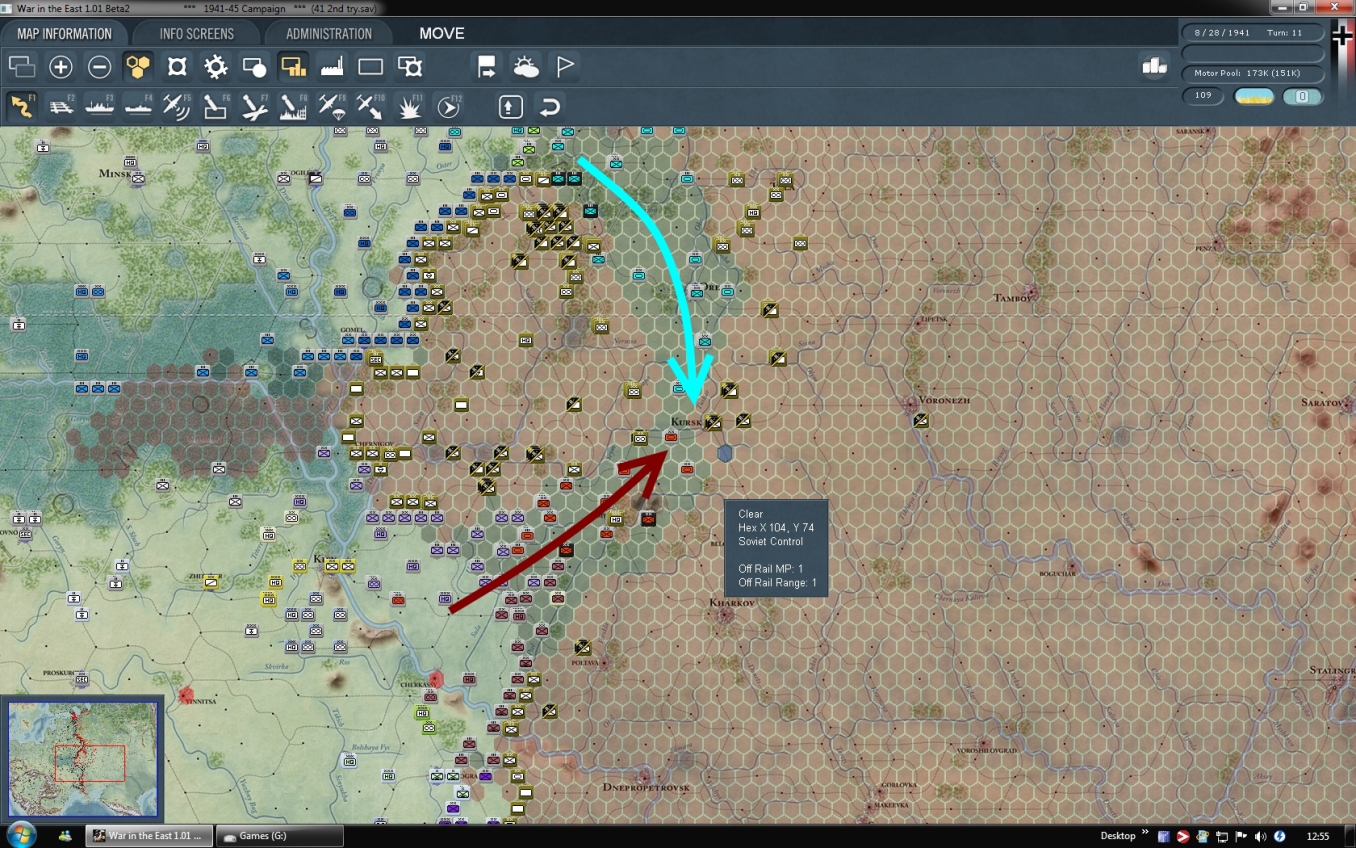Undo the last move with return arrow
The image size is (1356, 848).
coord(549,106)
